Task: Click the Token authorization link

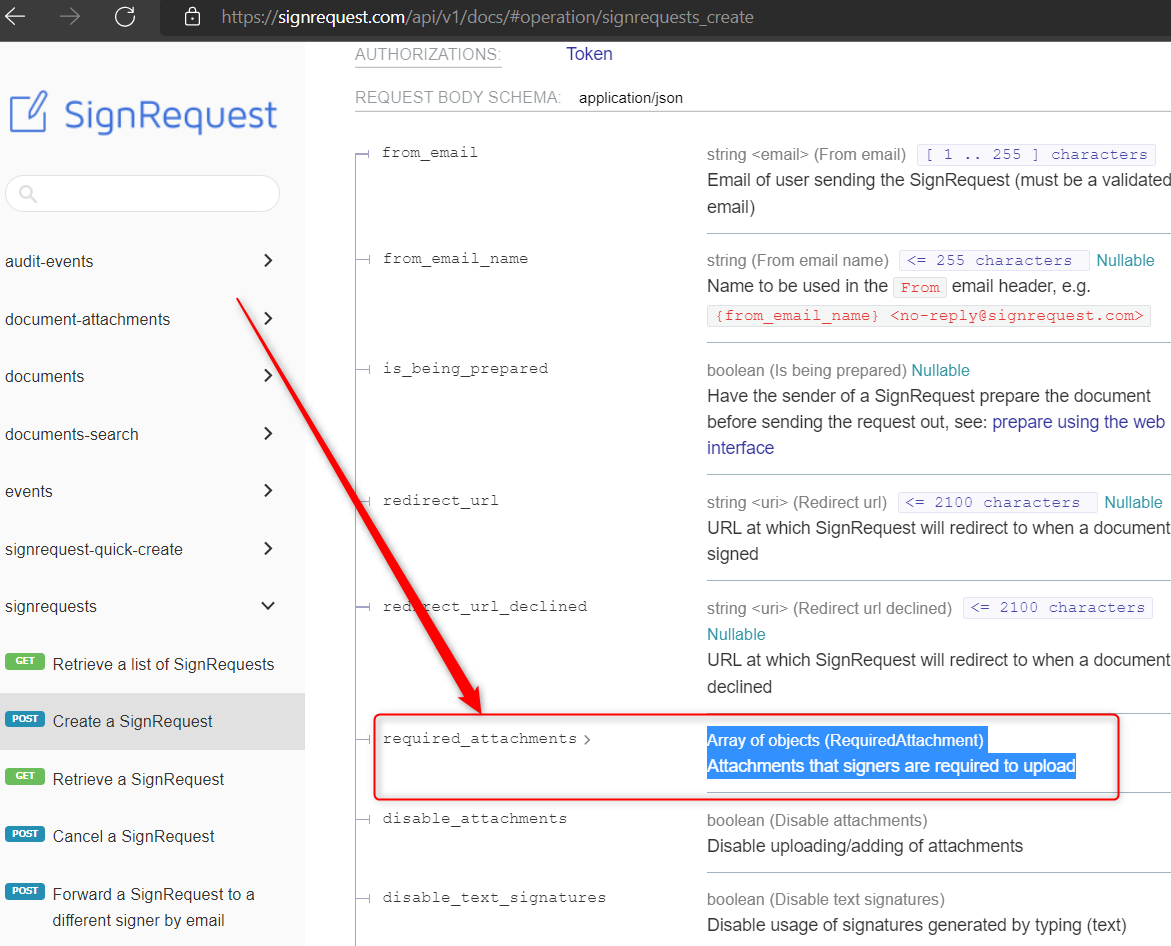Action: [589, 54]
